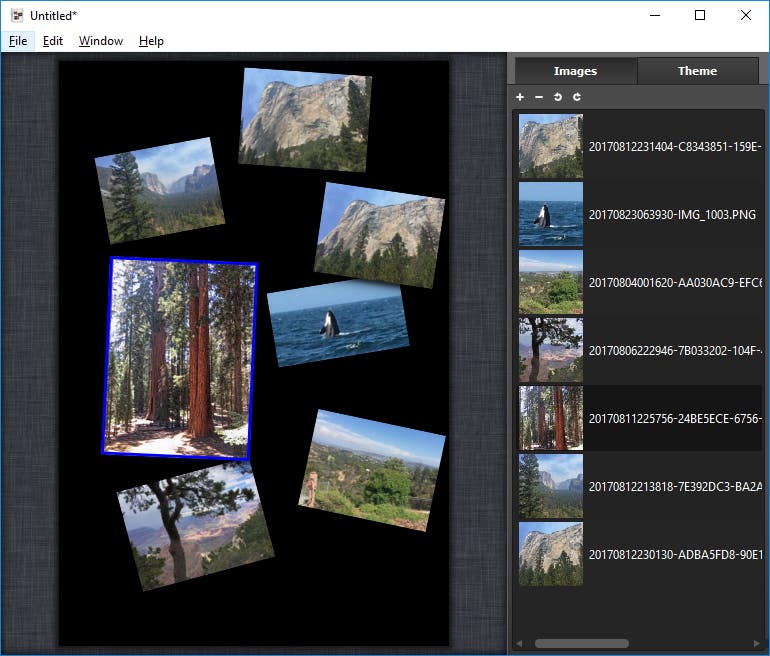Click the remove image minus icon
The height and width of the screenshot is (656, 770).
539,97
